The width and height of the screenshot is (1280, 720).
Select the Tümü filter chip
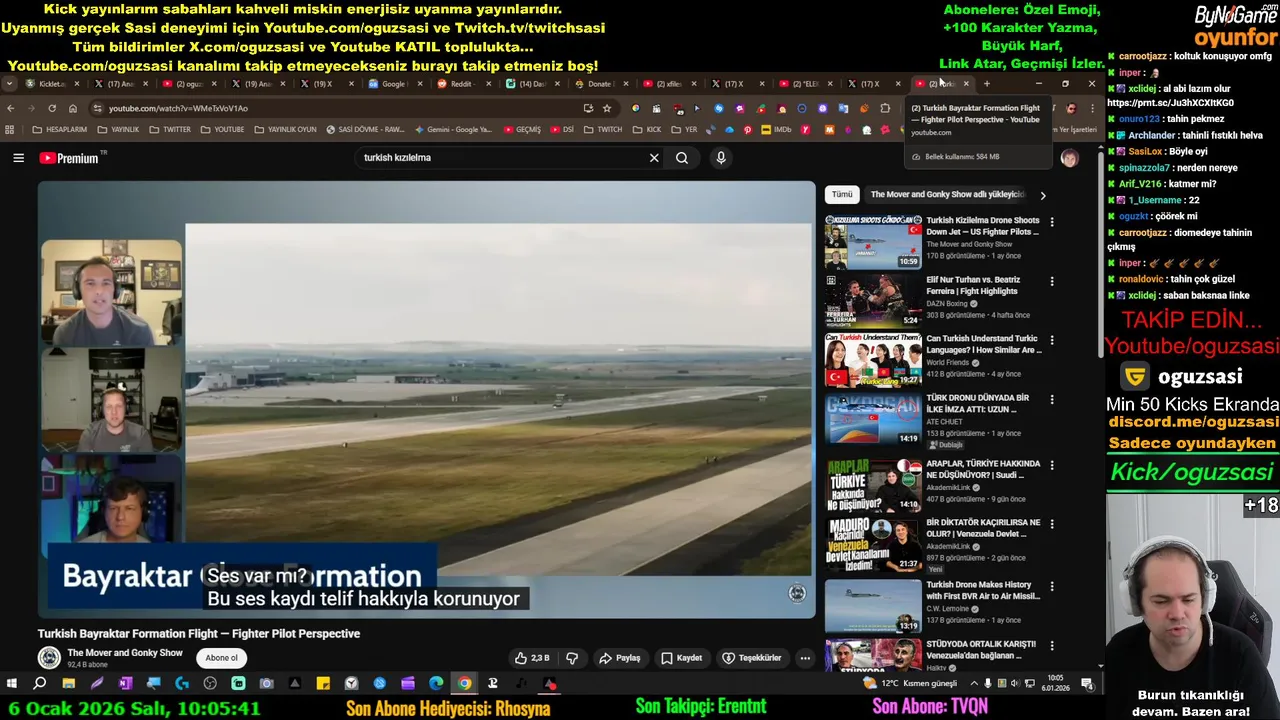842,195
